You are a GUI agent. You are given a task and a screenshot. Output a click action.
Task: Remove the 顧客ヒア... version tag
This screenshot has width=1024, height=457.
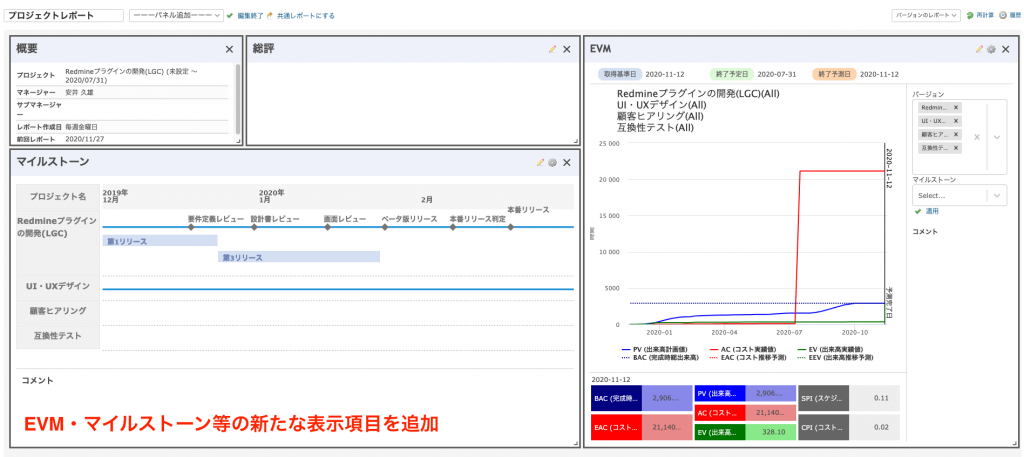[956, 134]
